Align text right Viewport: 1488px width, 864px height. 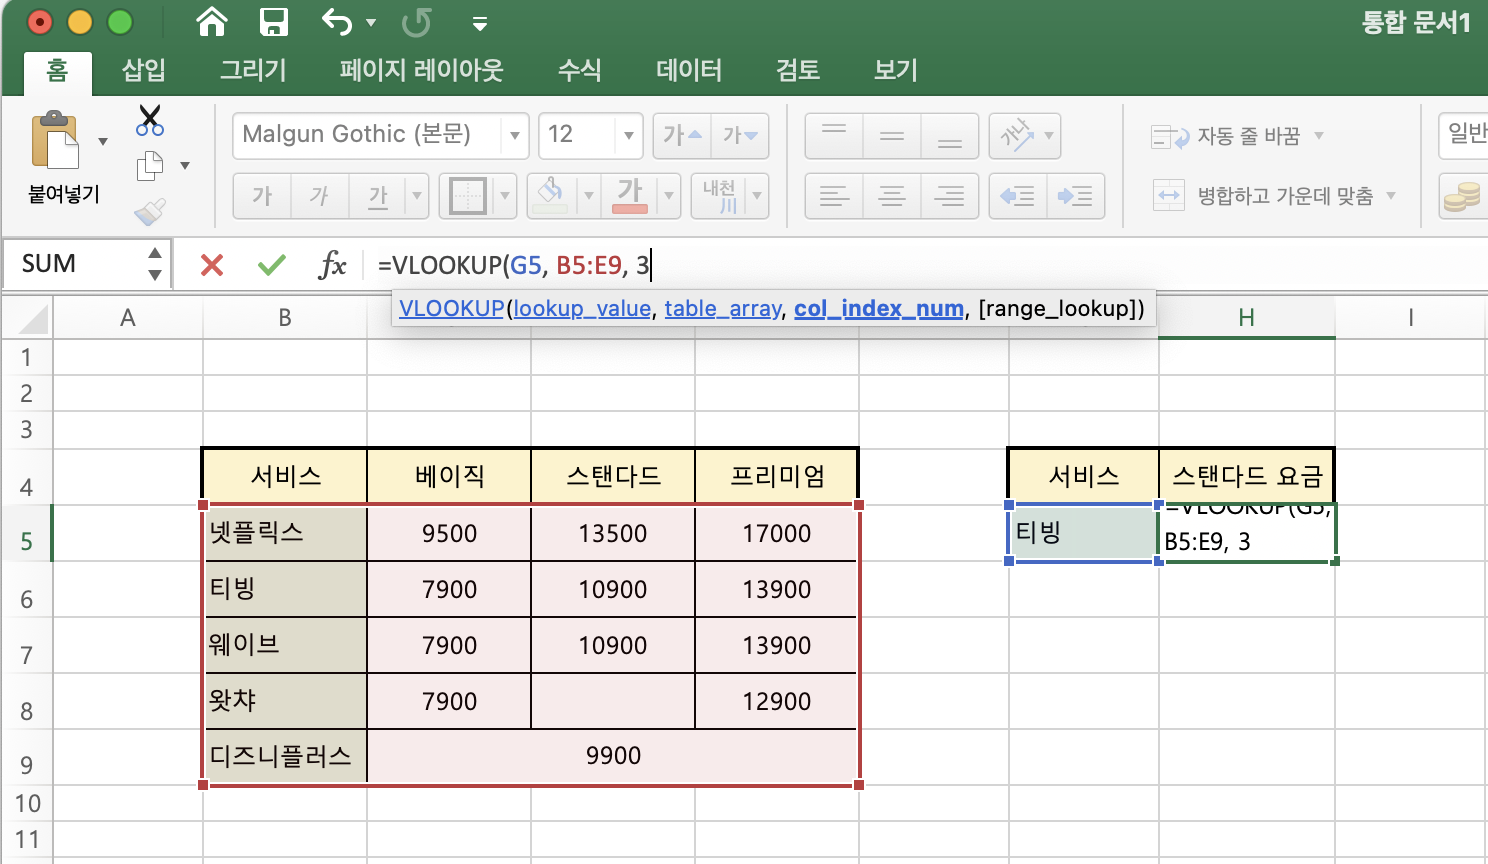click(x=950, y=196)
